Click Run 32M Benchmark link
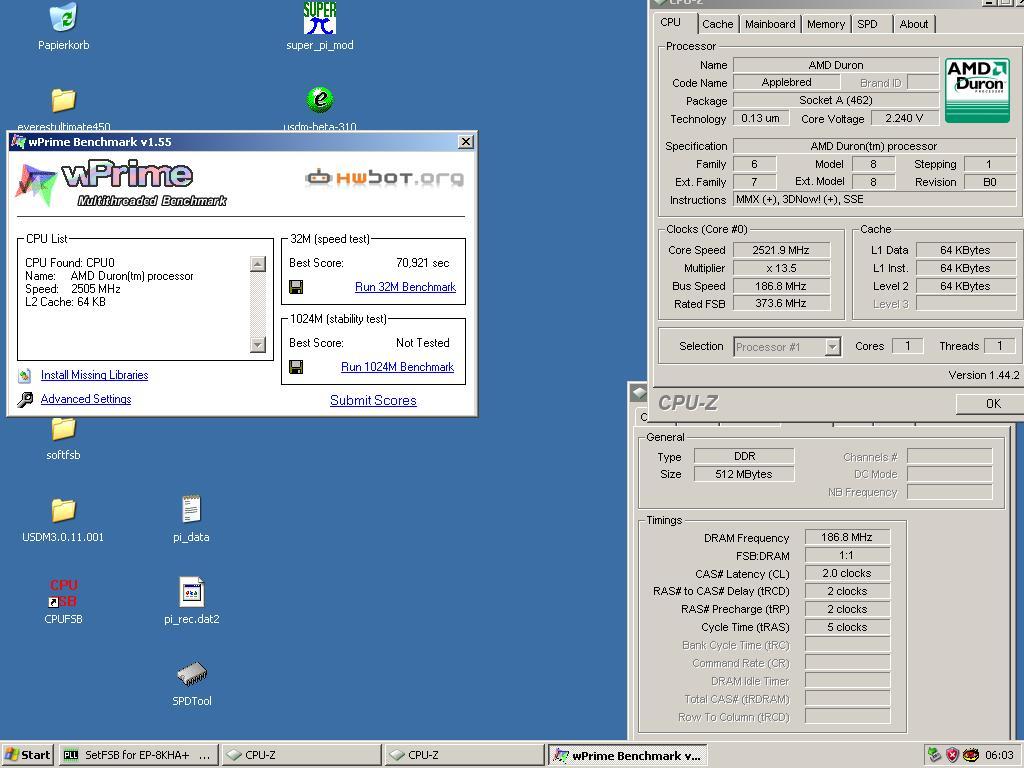 tap(406, 287)
